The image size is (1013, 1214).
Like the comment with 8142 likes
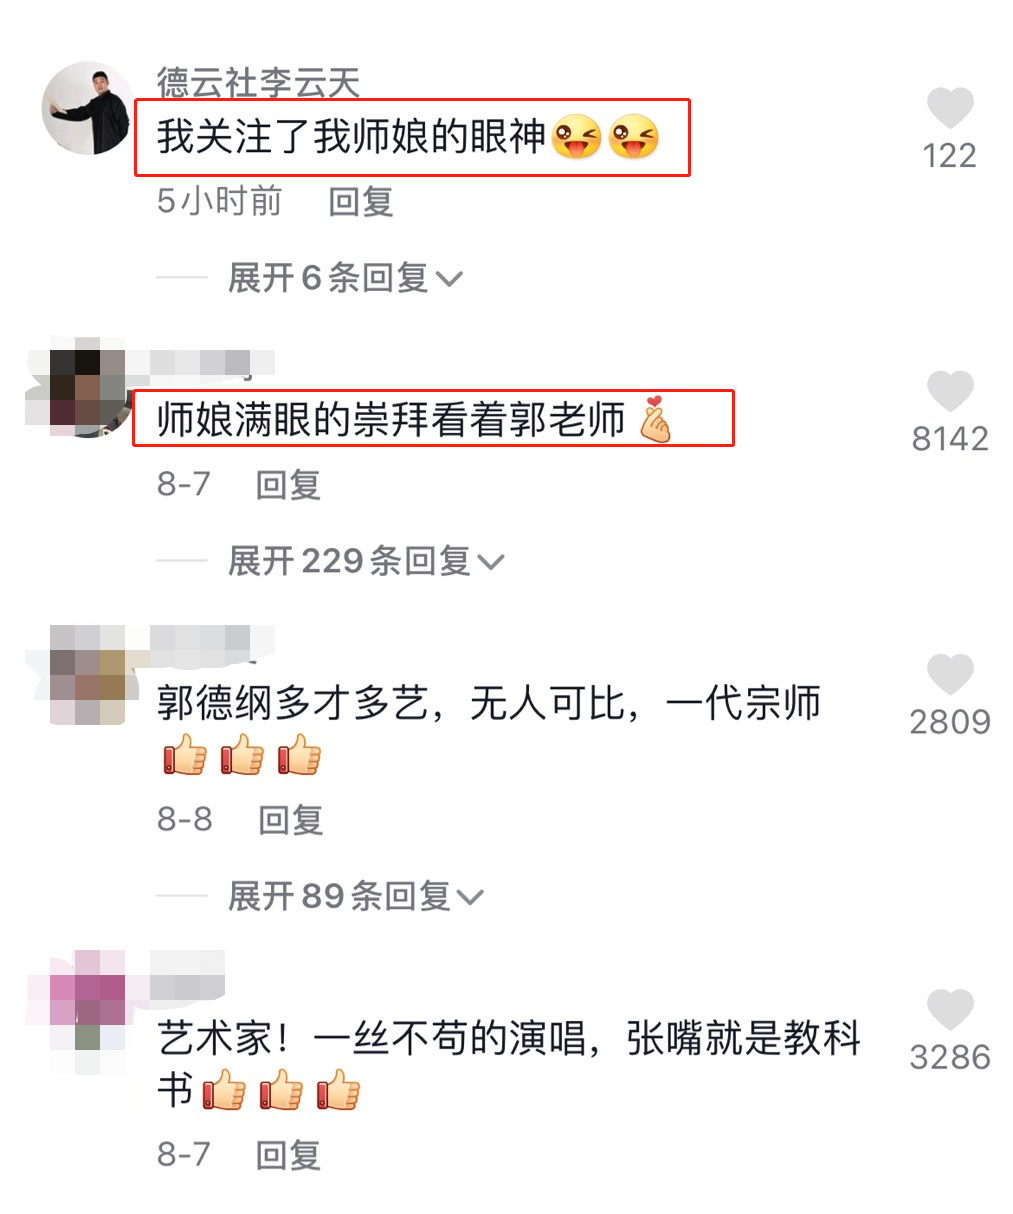[949, 391]
